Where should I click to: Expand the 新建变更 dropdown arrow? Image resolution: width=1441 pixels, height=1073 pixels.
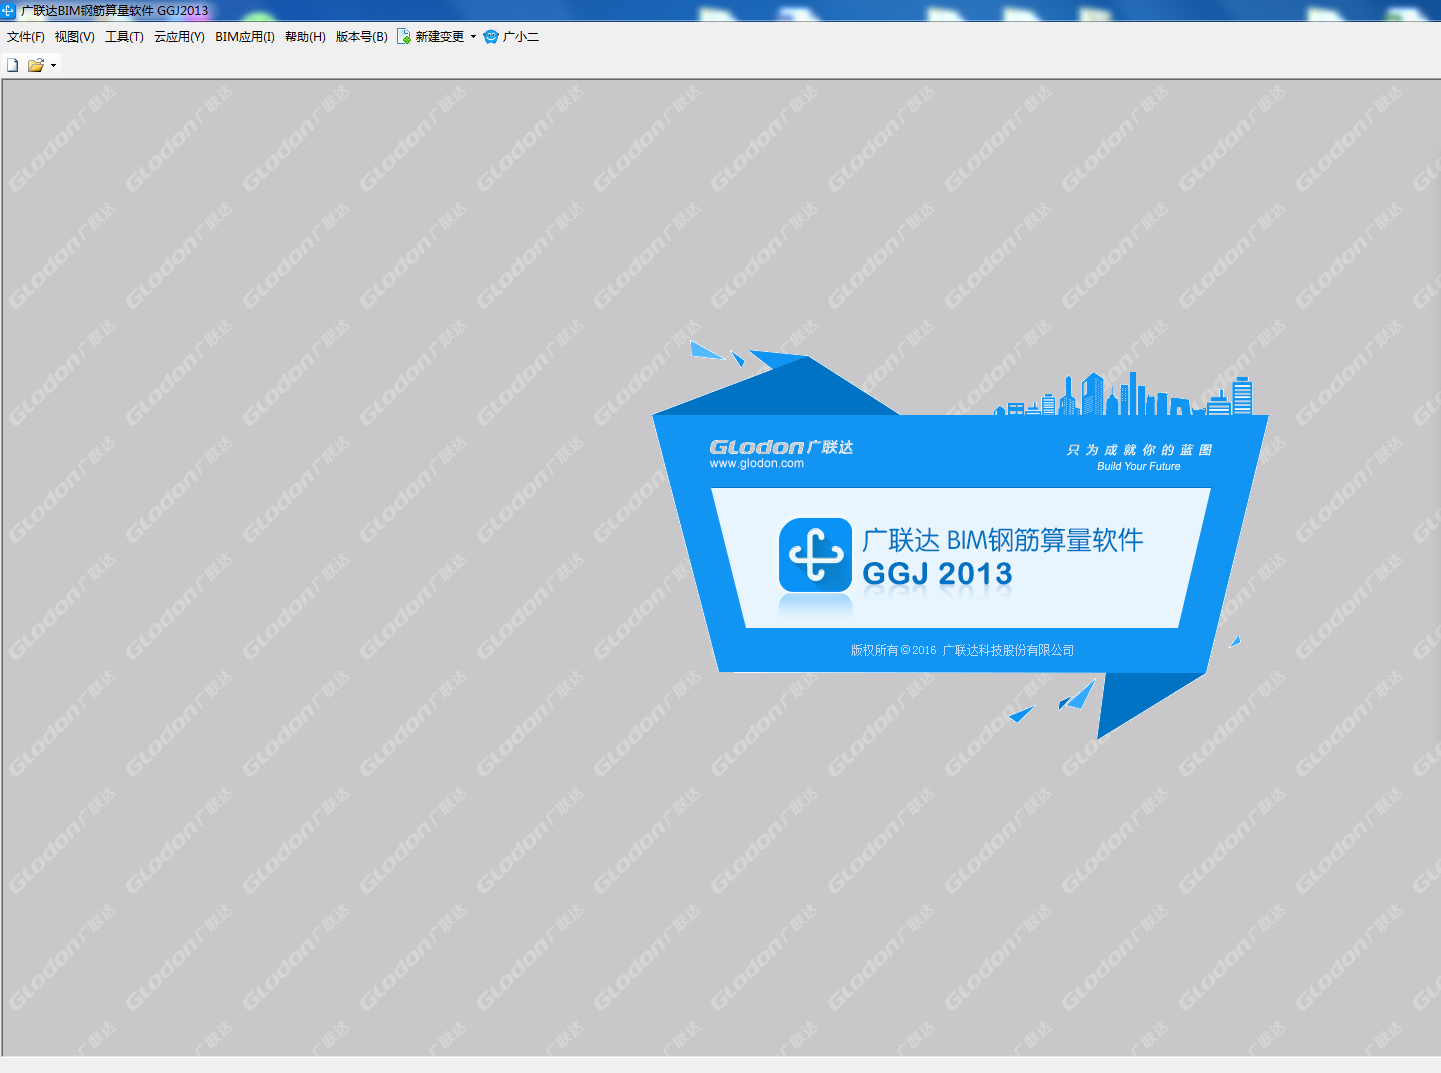pos(473,37)
